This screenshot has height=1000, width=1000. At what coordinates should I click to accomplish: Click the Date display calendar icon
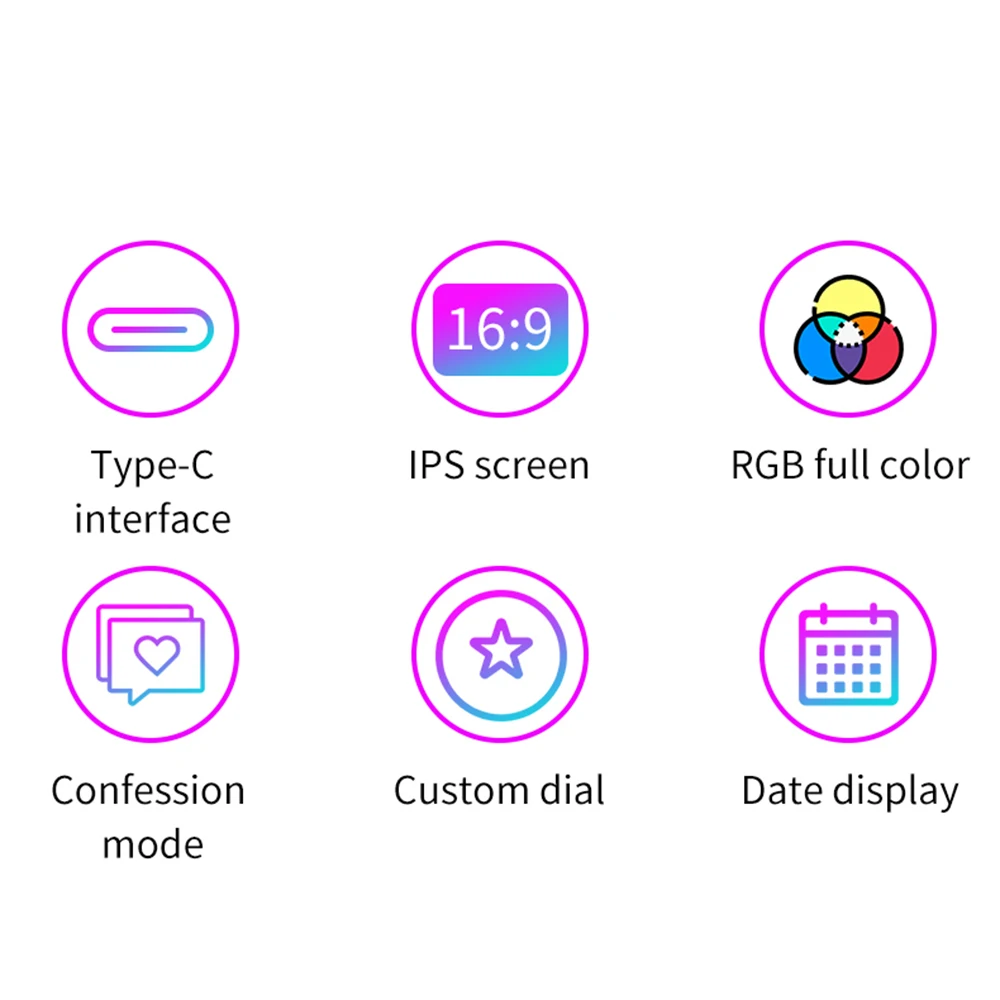coord(848,654)
